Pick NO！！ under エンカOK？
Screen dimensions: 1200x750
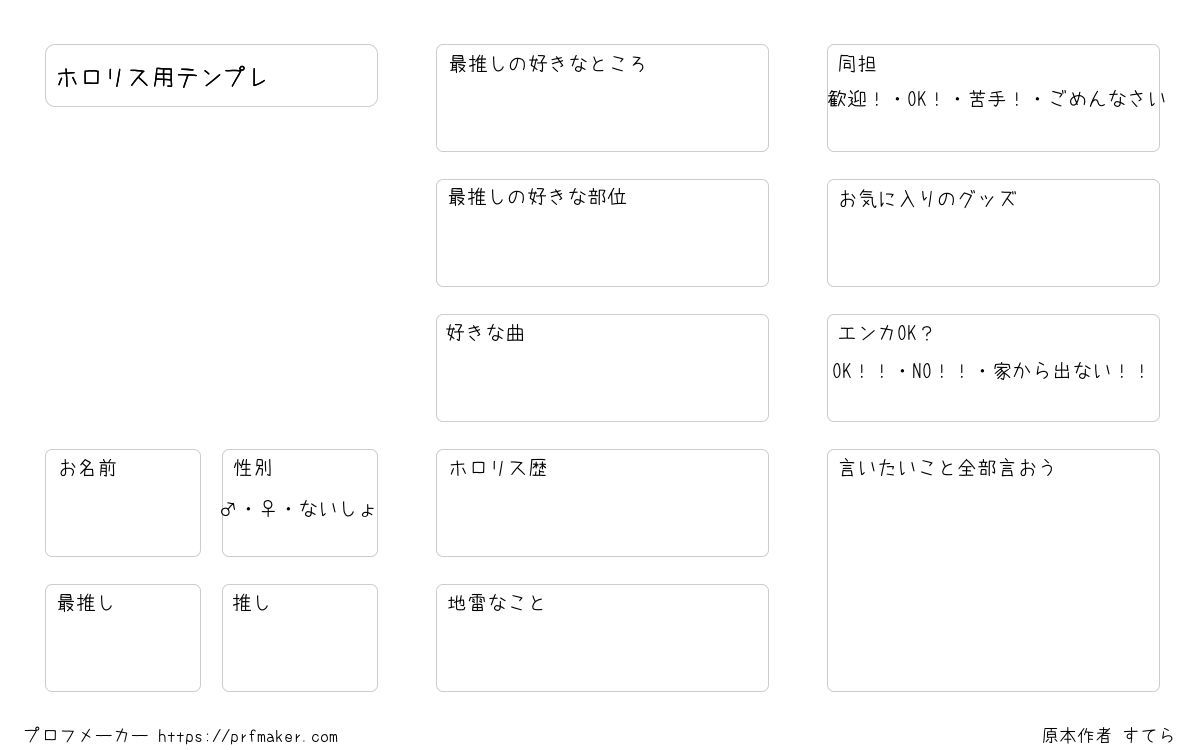(940, 371)
